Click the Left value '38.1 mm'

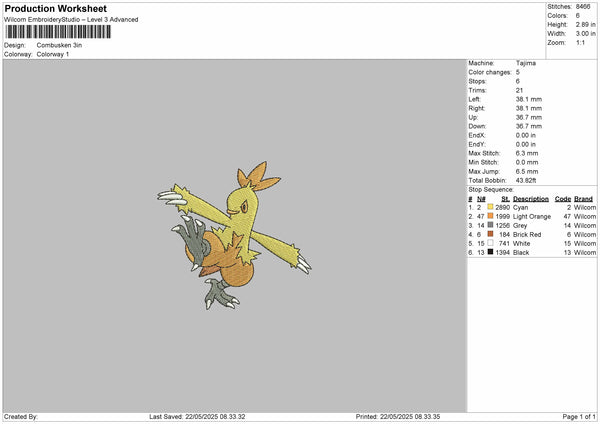529,99
